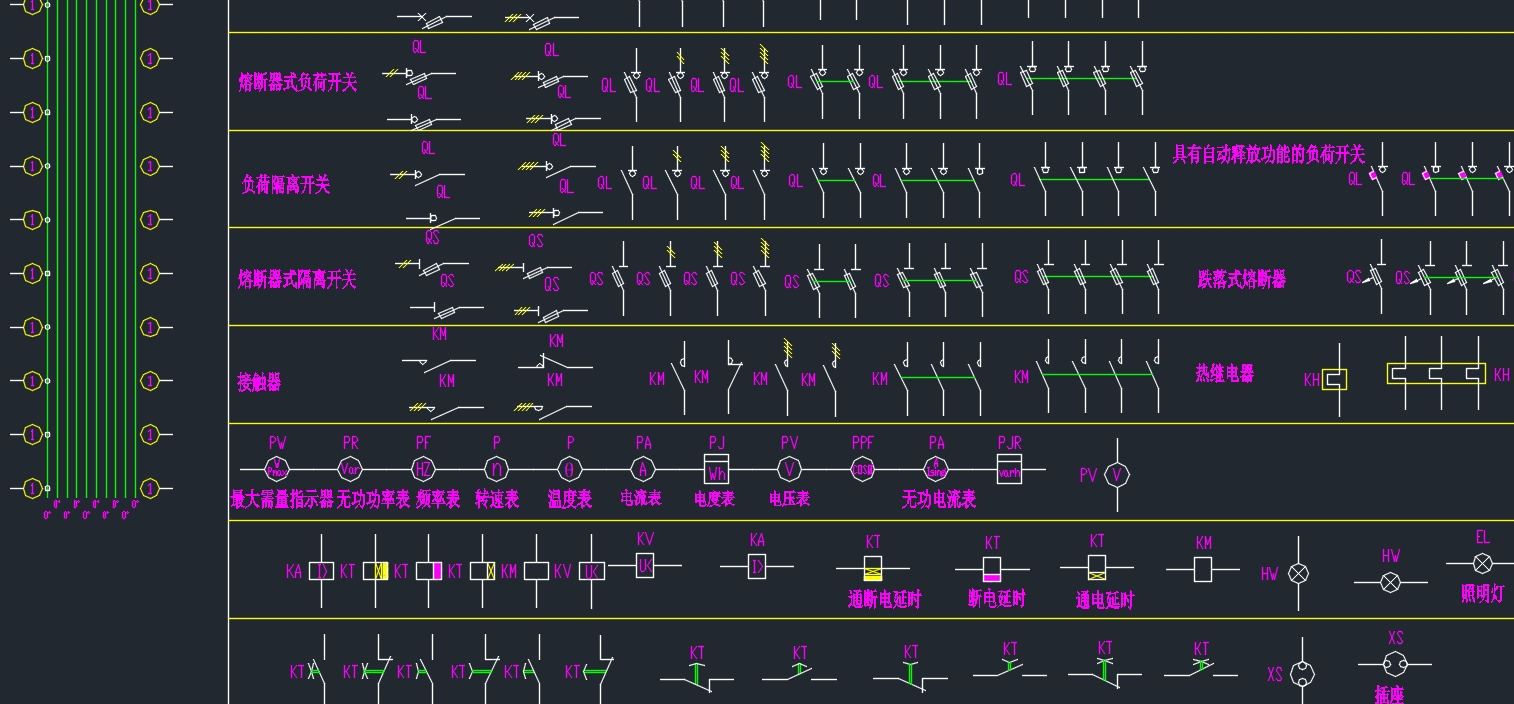This screenshot has height=704, width=1514.
Task: Select the horizontal XS socket symbol above 插座
Action: 1395,663
